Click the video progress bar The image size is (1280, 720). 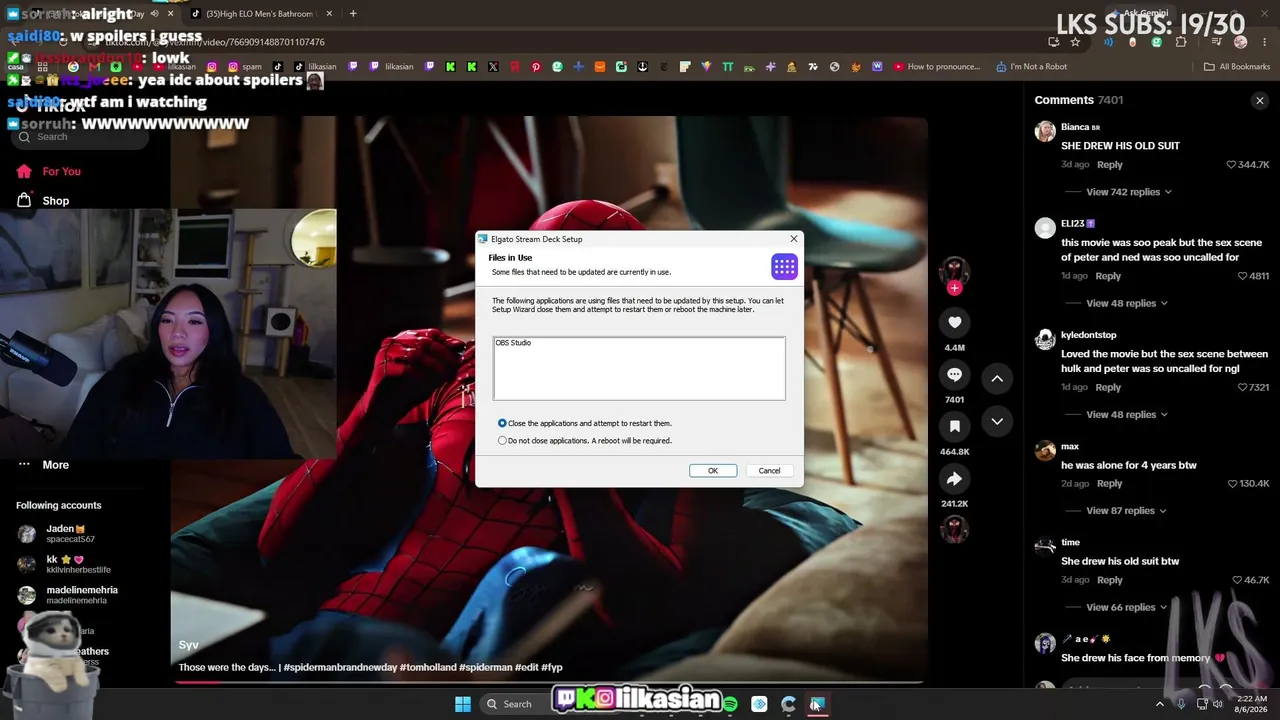click(551, 683)
